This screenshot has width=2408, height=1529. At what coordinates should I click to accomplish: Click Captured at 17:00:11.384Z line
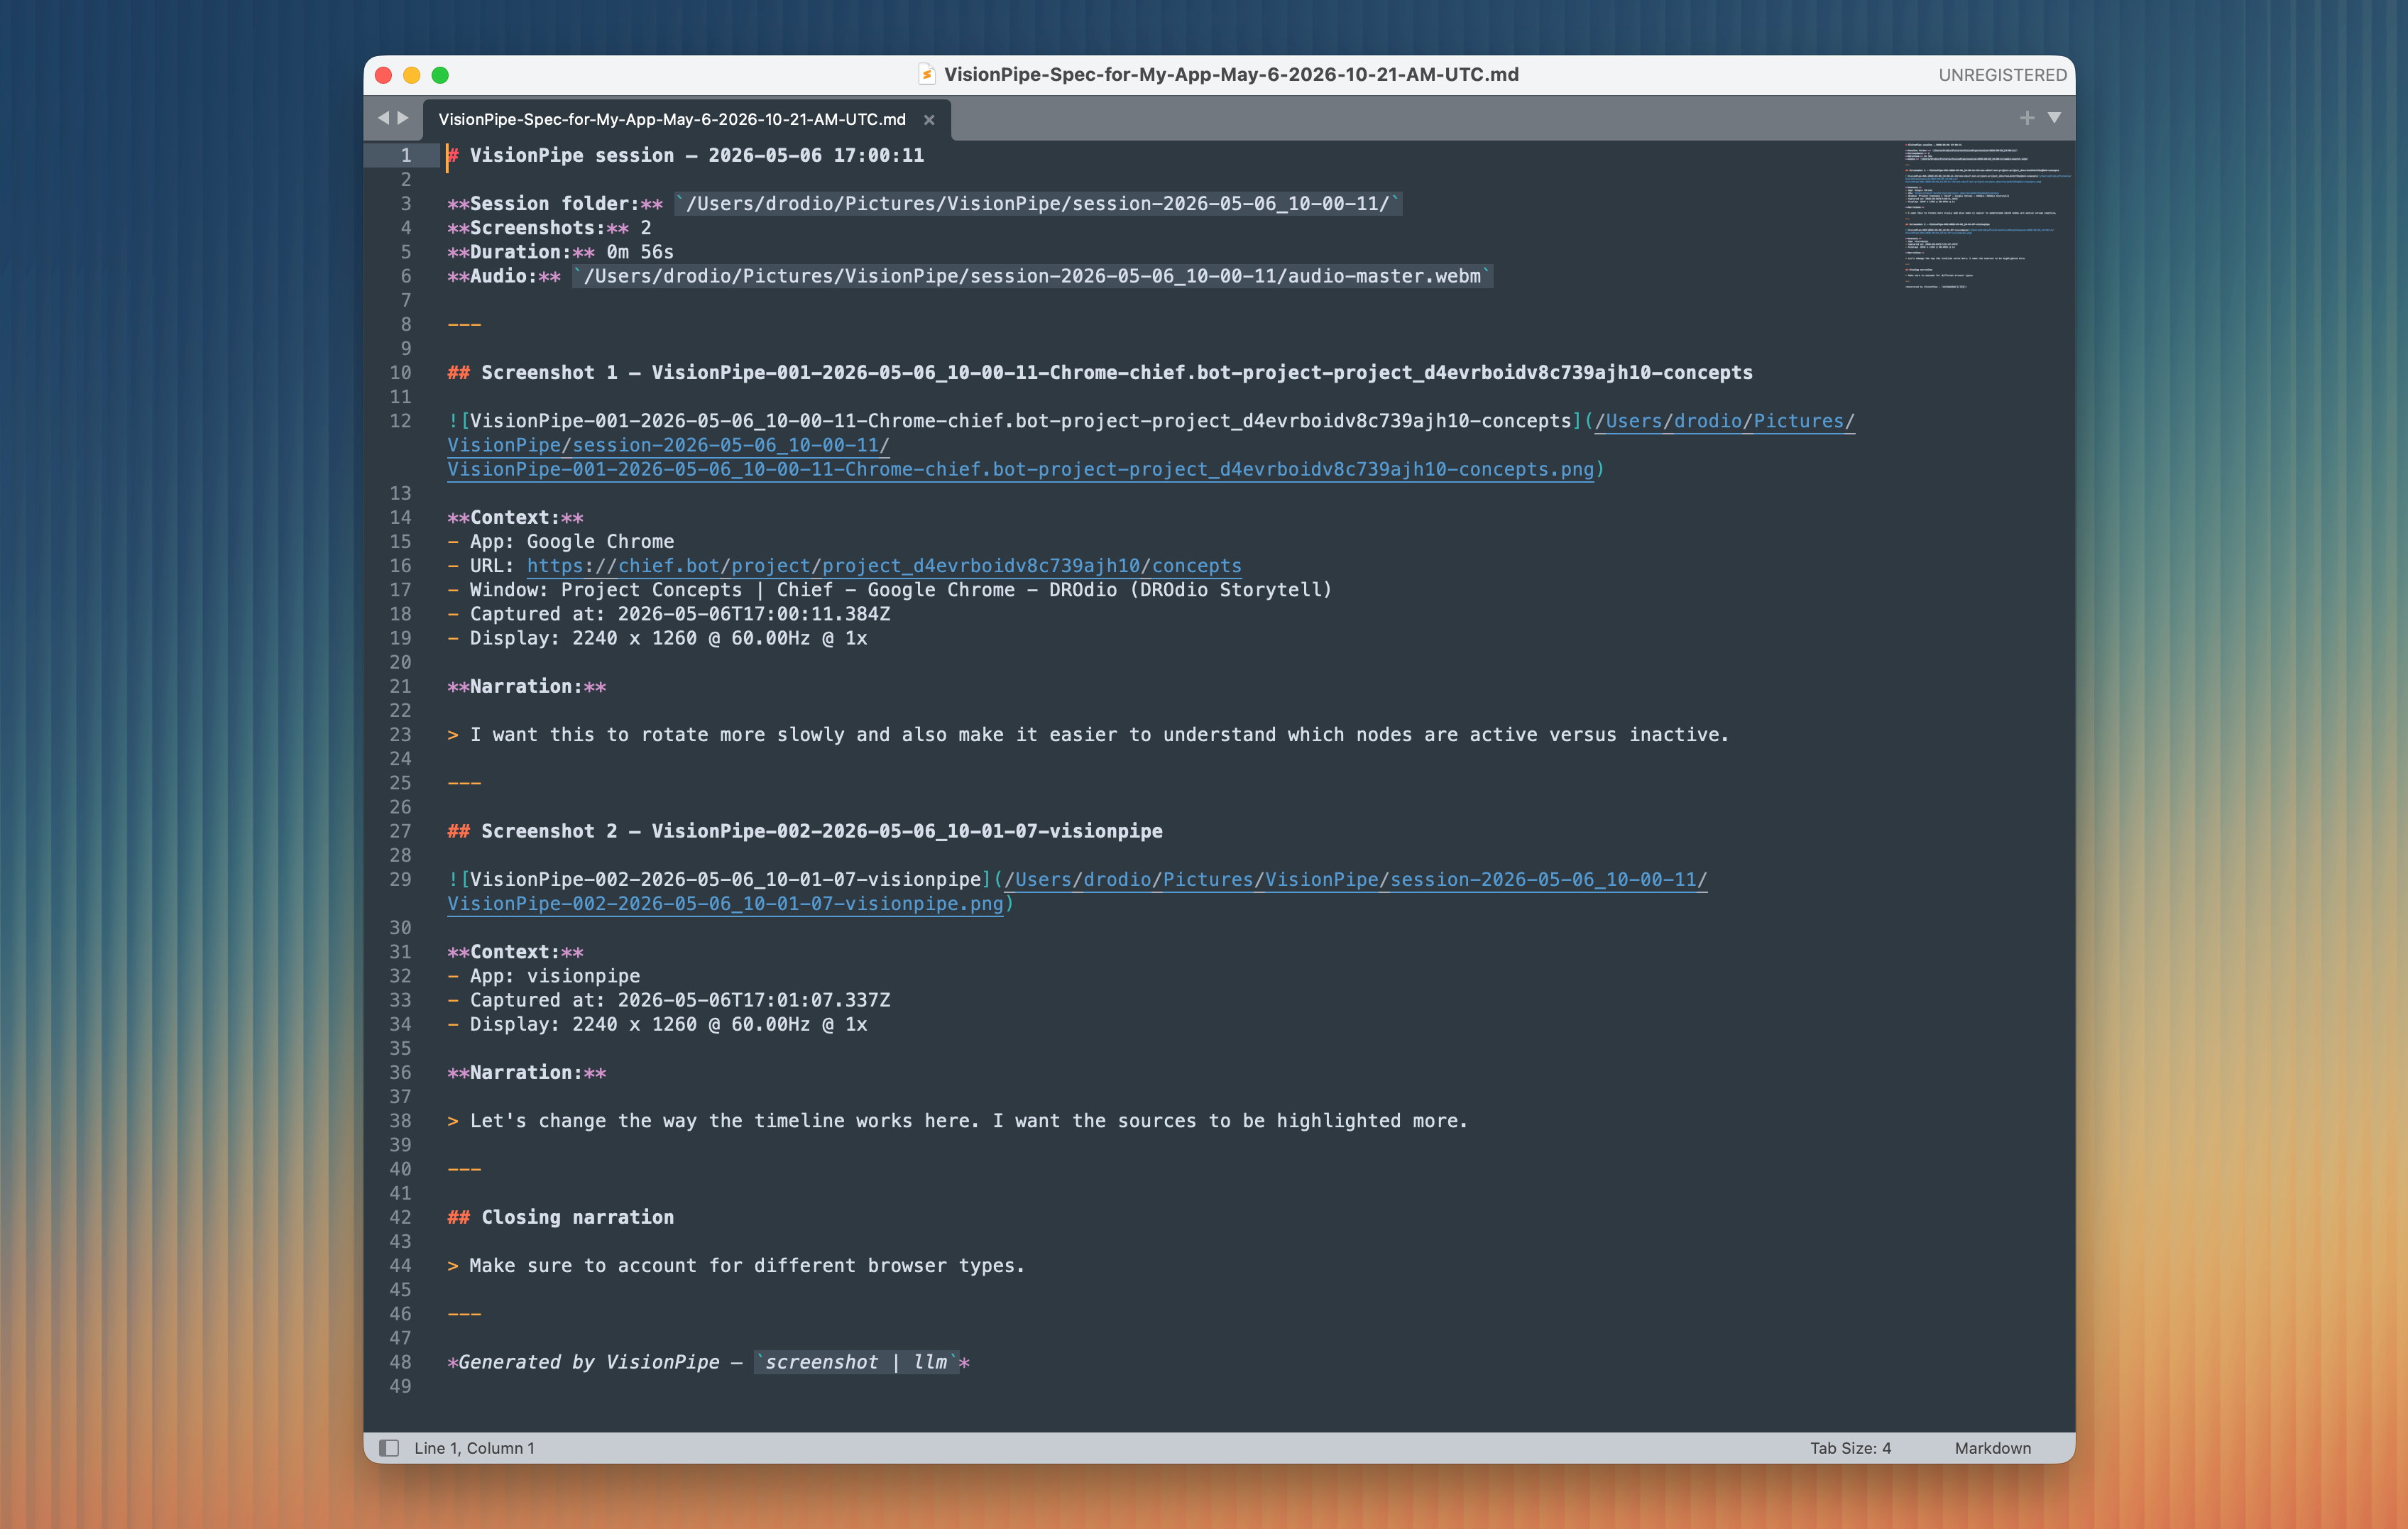point(669,613)
